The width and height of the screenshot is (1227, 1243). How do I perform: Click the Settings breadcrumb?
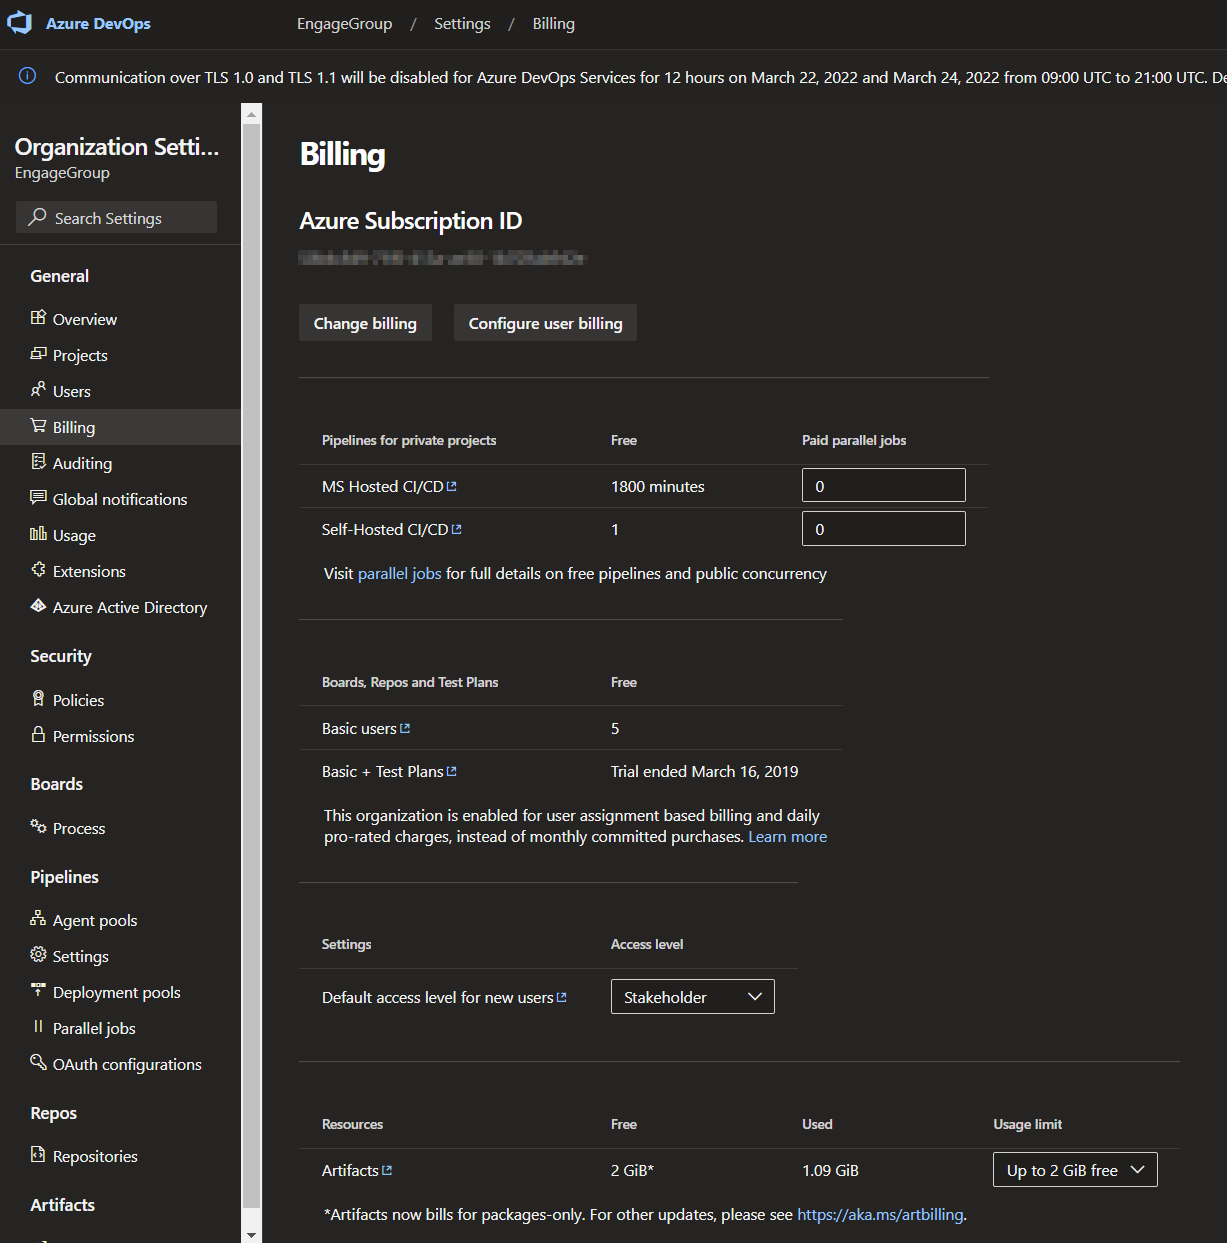click(x=462, y=23)
